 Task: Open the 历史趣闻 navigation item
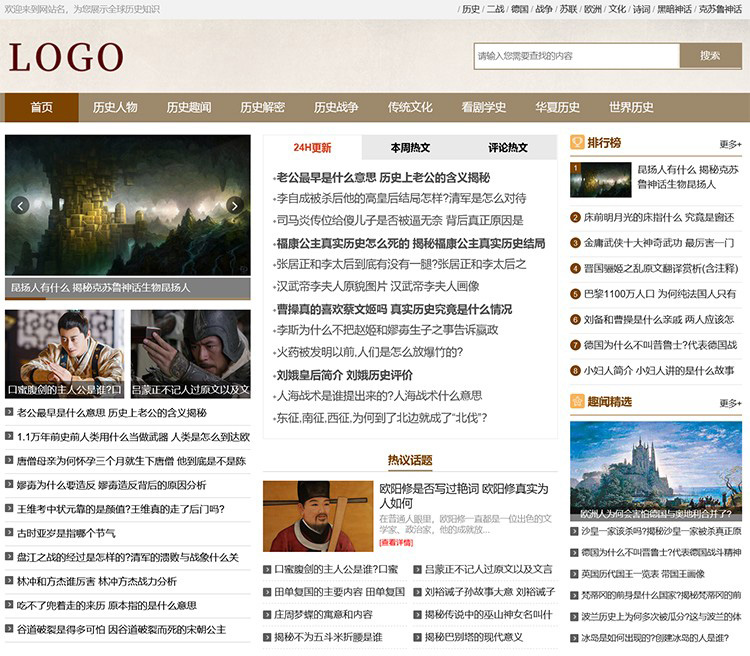click(x=189, y=107)
